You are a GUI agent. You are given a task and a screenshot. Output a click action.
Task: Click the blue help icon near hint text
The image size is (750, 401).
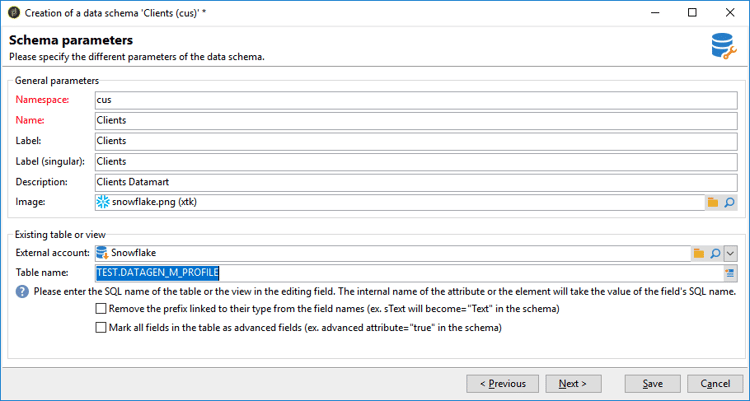(x=23, y=292)
